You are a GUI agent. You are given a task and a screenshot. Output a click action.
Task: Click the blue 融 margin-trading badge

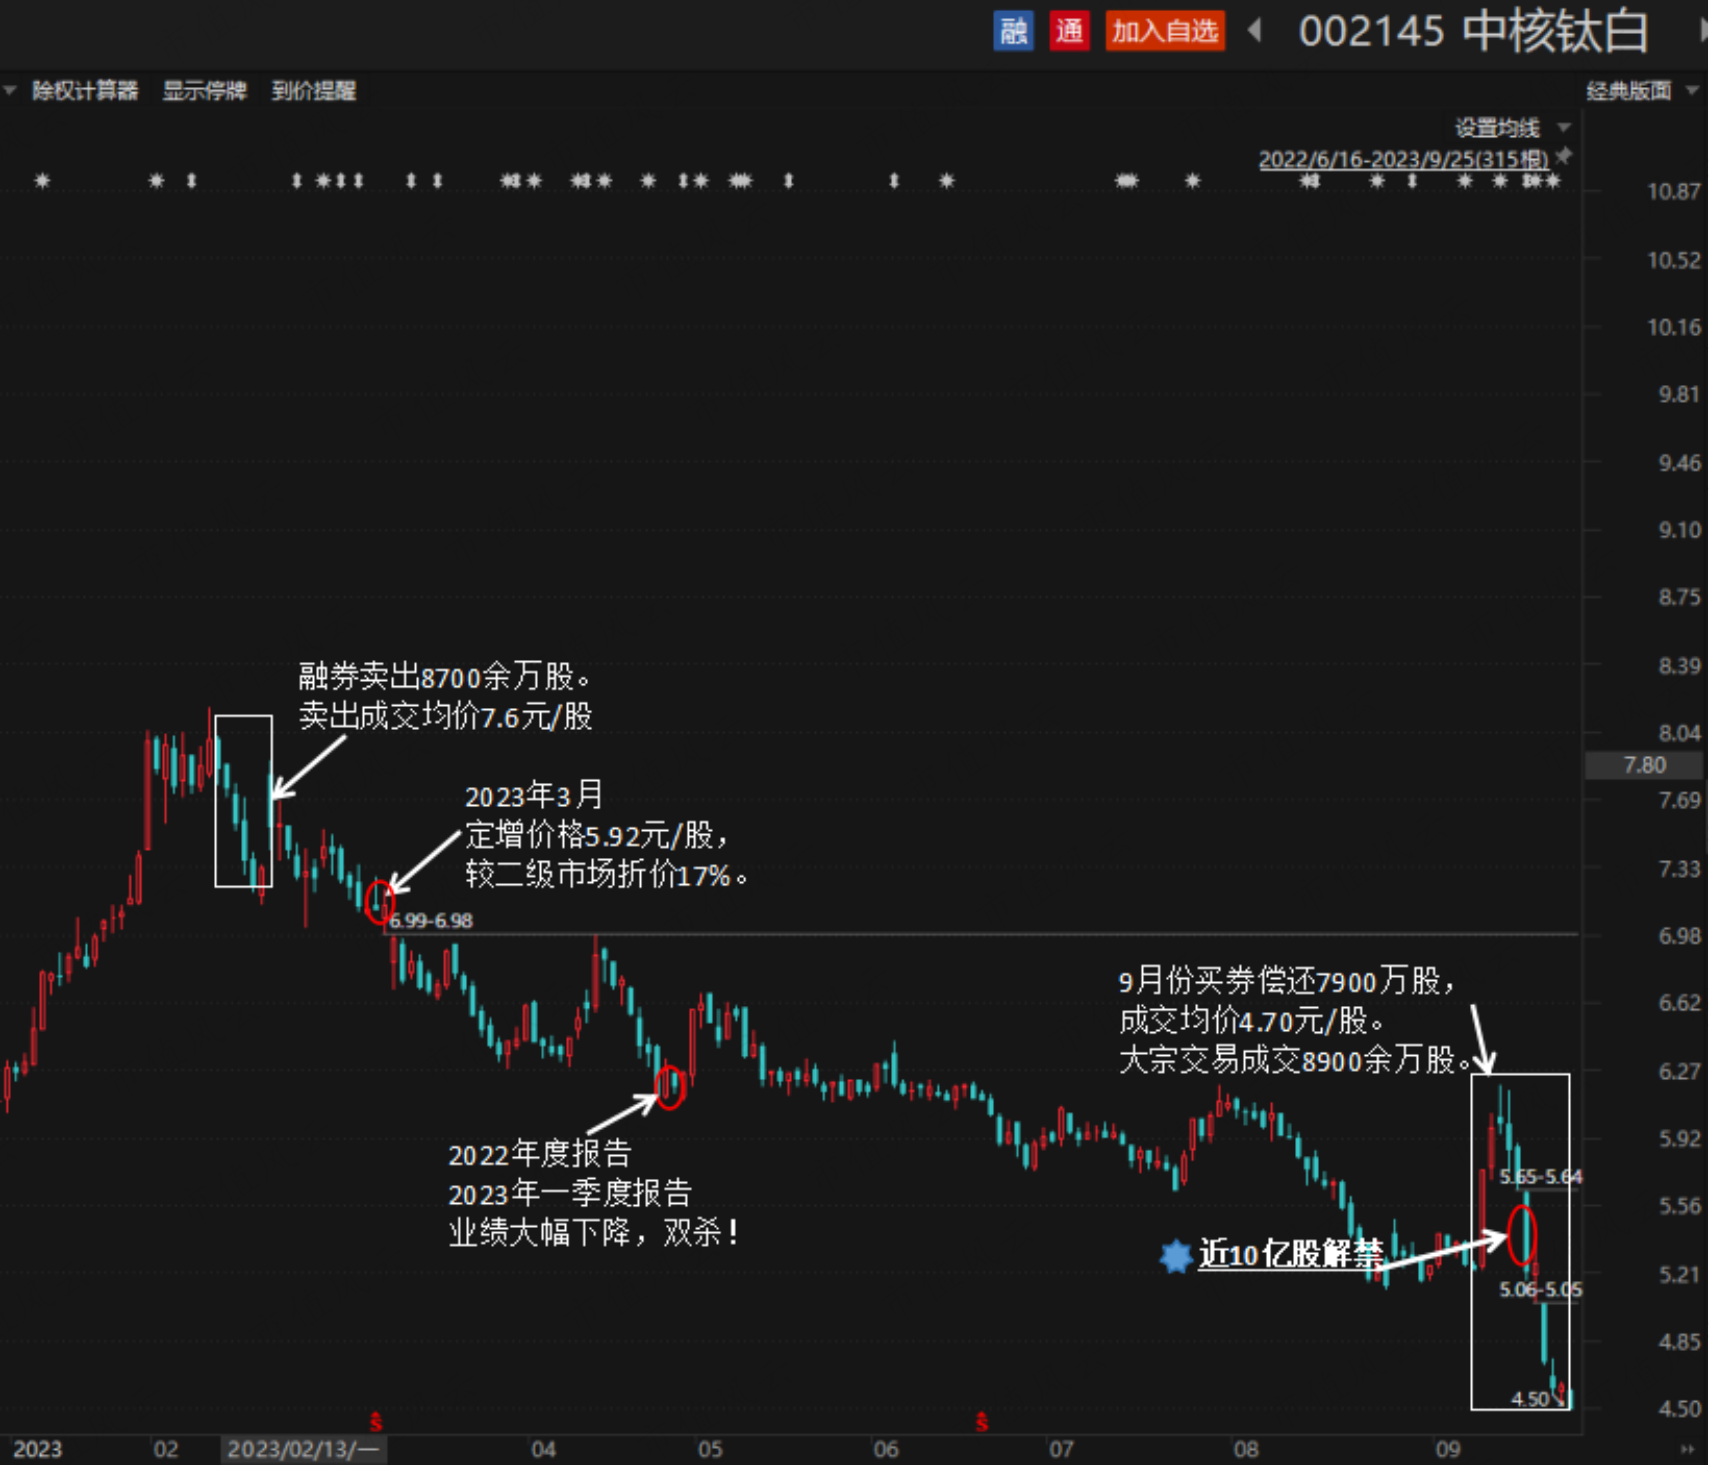tap(1013, 31)
